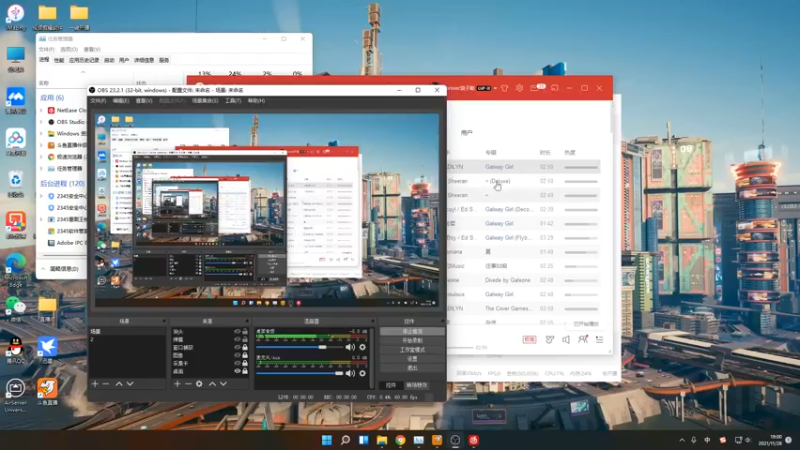Expand 极速浏览器 process in Task Manager

click(x=42, y=157)
